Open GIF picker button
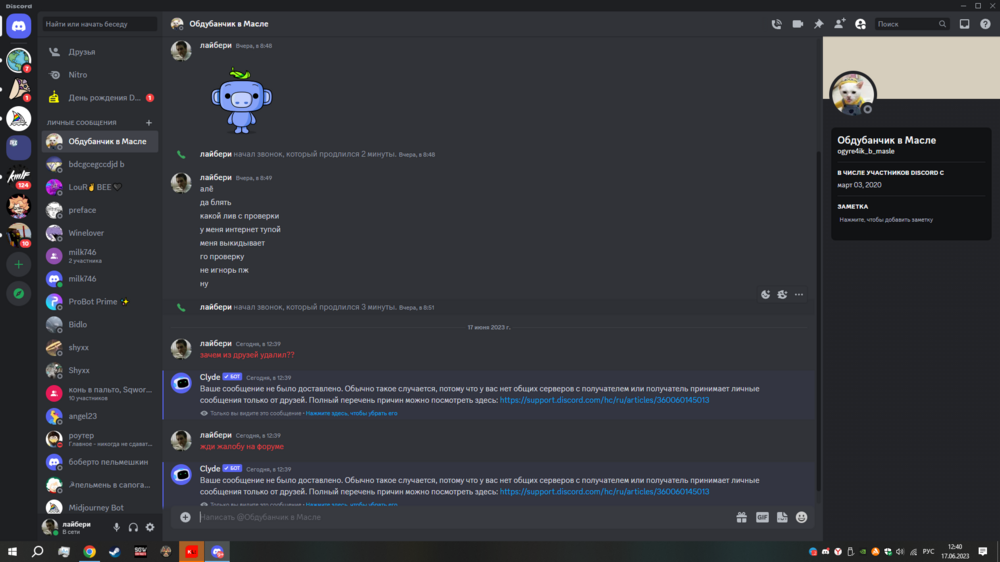This screenshot has height=562, width=1000. click(762, 517)
